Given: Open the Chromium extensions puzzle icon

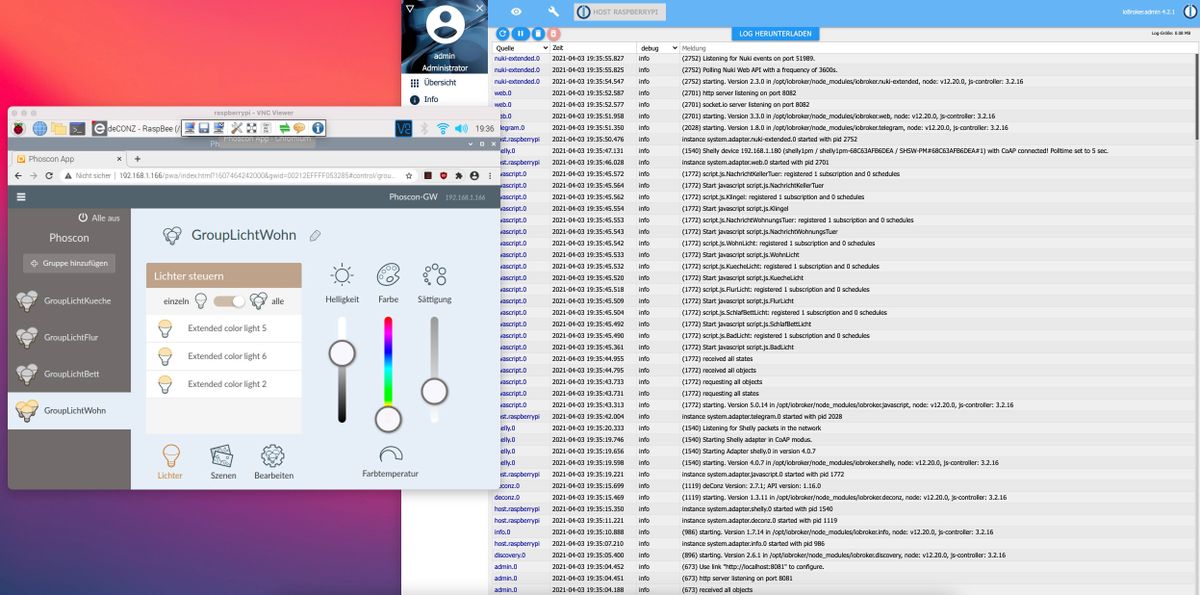Looking at the screenshot, I should click(x=459, y=175).
